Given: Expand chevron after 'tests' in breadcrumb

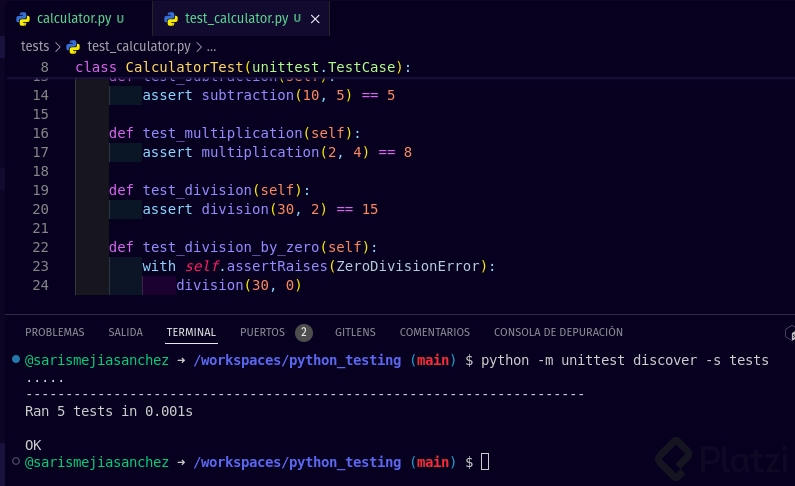Looking at the screenshot, I should [58, 47].
